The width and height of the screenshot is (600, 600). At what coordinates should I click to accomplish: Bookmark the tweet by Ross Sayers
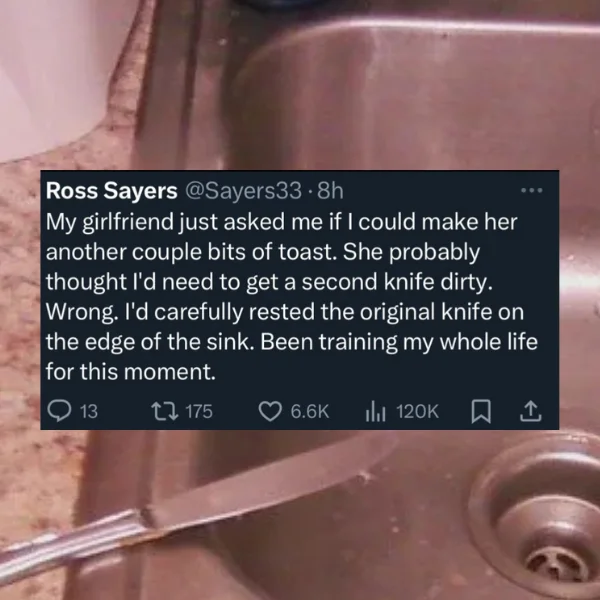pyautogui.click(x=481, y=411)
